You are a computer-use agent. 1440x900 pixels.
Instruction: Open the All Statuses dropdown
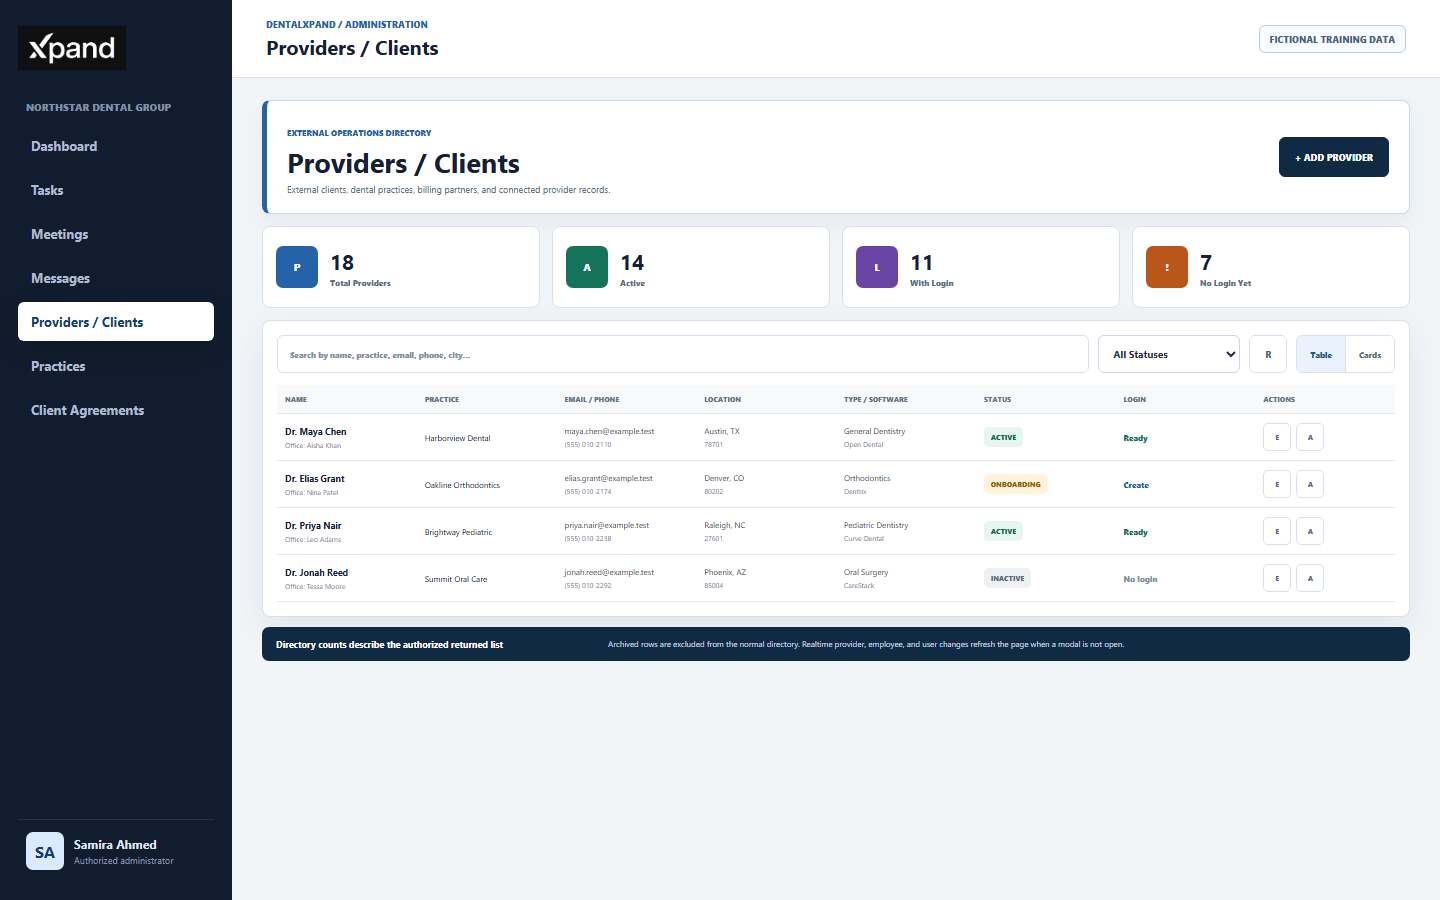tap(1169, 354)
